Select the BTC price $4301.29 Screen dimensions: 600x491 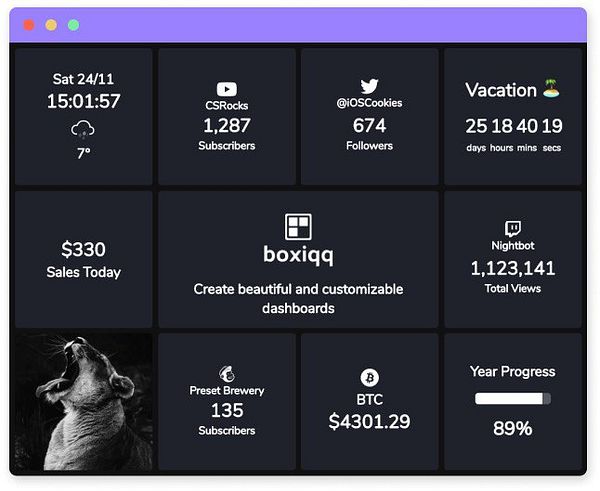(x=369, y=421)
